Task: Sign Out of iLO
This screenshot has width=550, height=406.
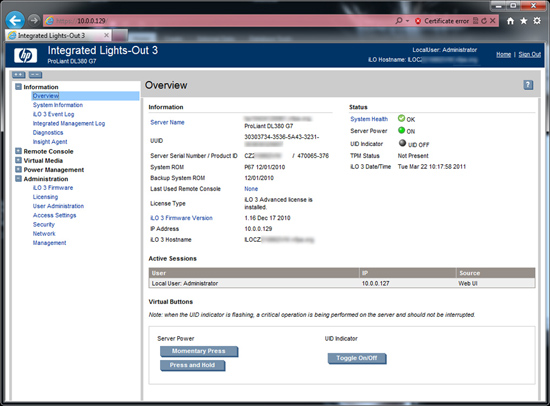Action: tap(529, 54)
